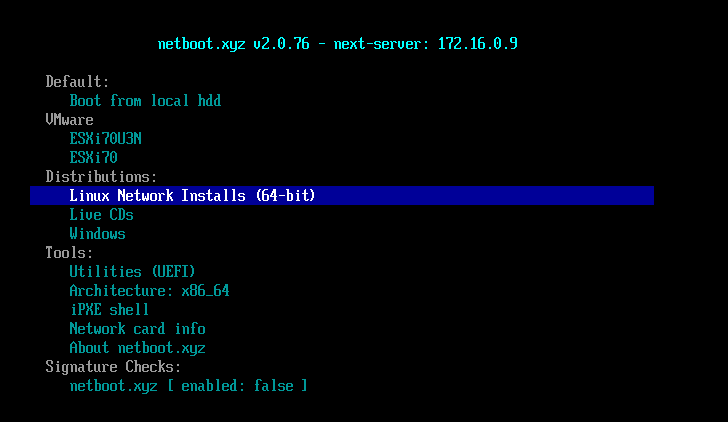Click the Tools: section header
The image size is (728, 422).
[69, 253]
